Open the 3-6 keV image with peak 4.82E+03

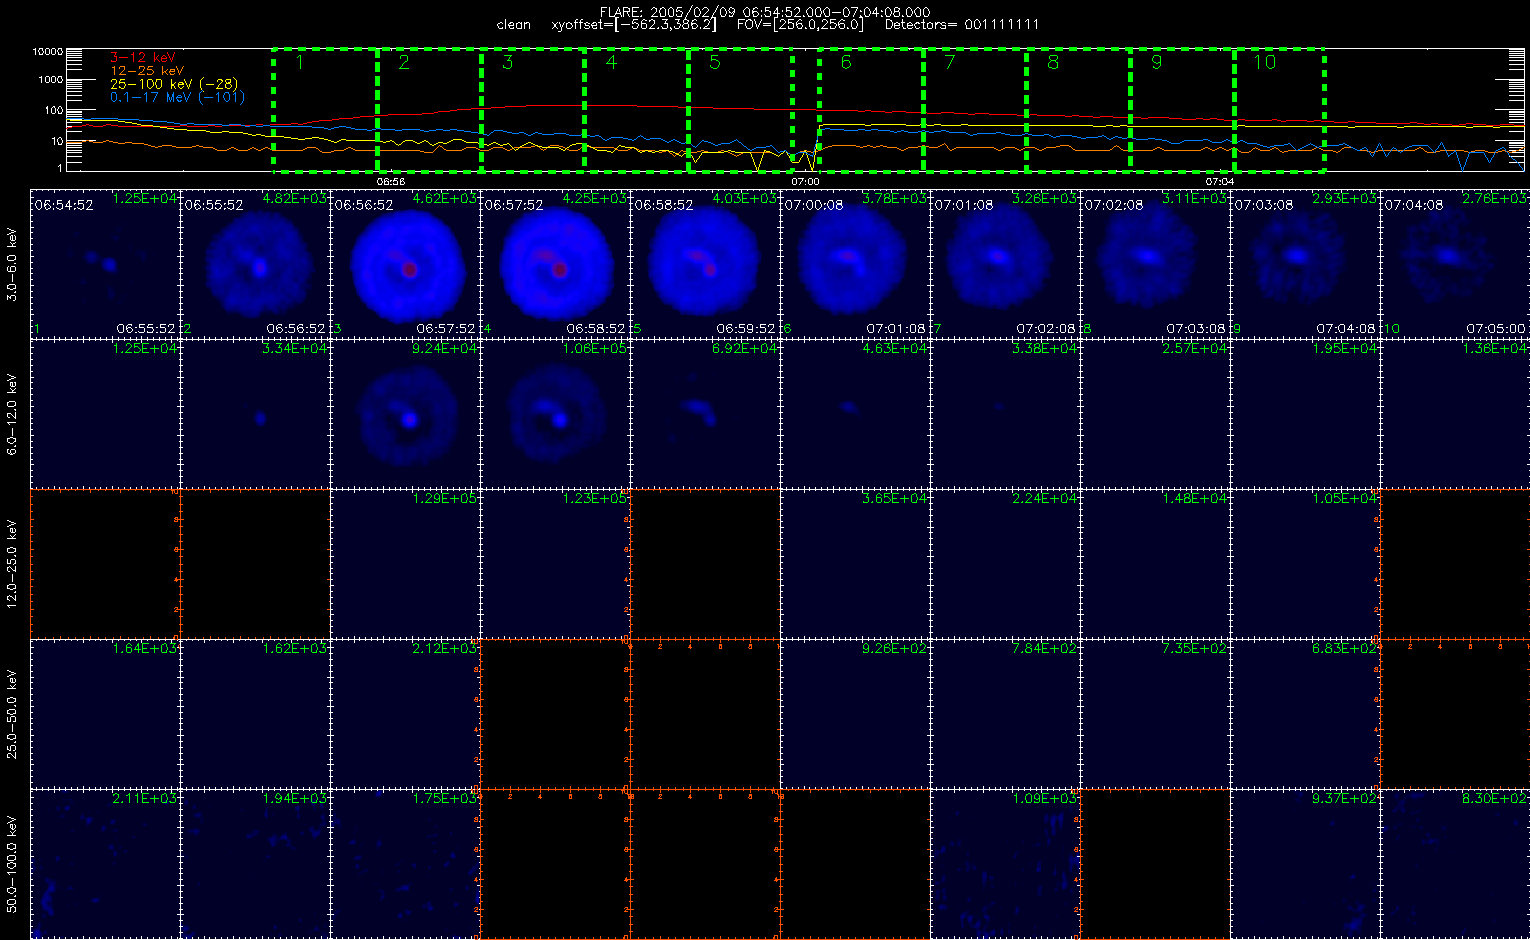coord(255,263)
